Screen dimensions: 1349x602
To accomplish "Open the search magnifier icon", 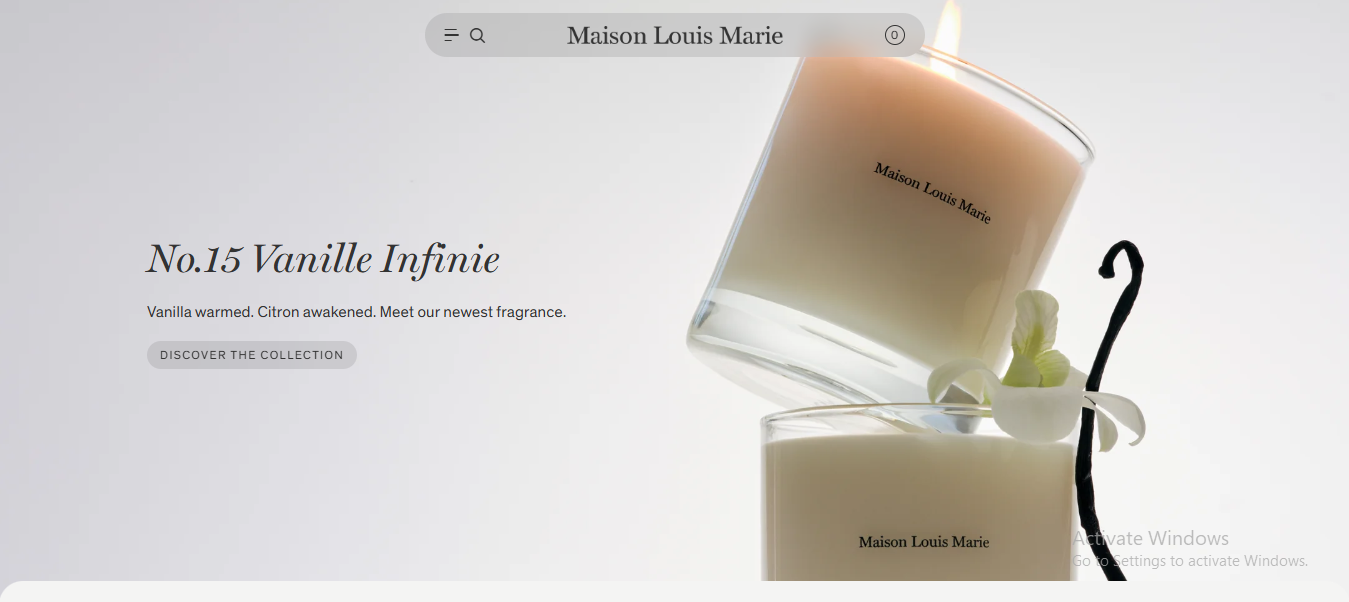I will (478, 35).
